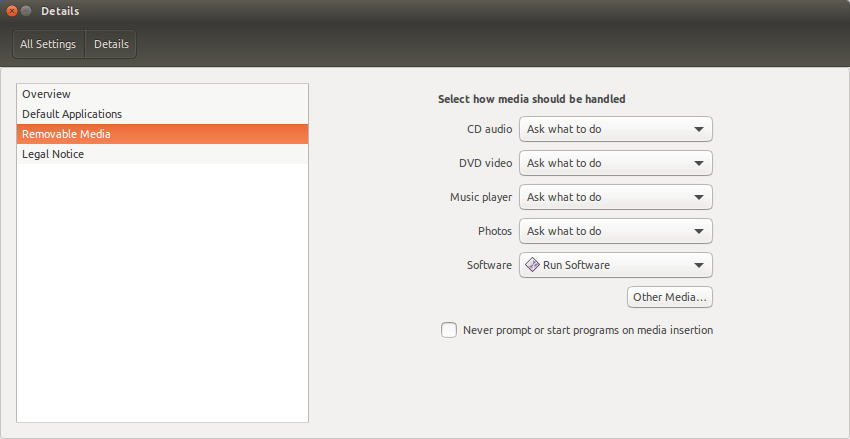Click the Other Media... button
Image resolution: width=850 pixels, height=439 pixels.
(670, 297)
